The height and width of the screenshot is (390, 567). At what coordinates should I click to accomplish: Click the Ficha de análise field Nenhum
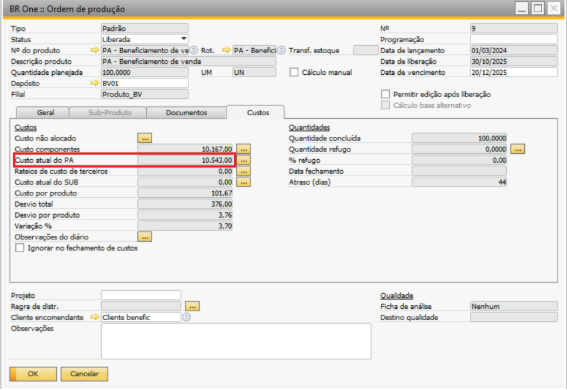(x=514, y=306)
